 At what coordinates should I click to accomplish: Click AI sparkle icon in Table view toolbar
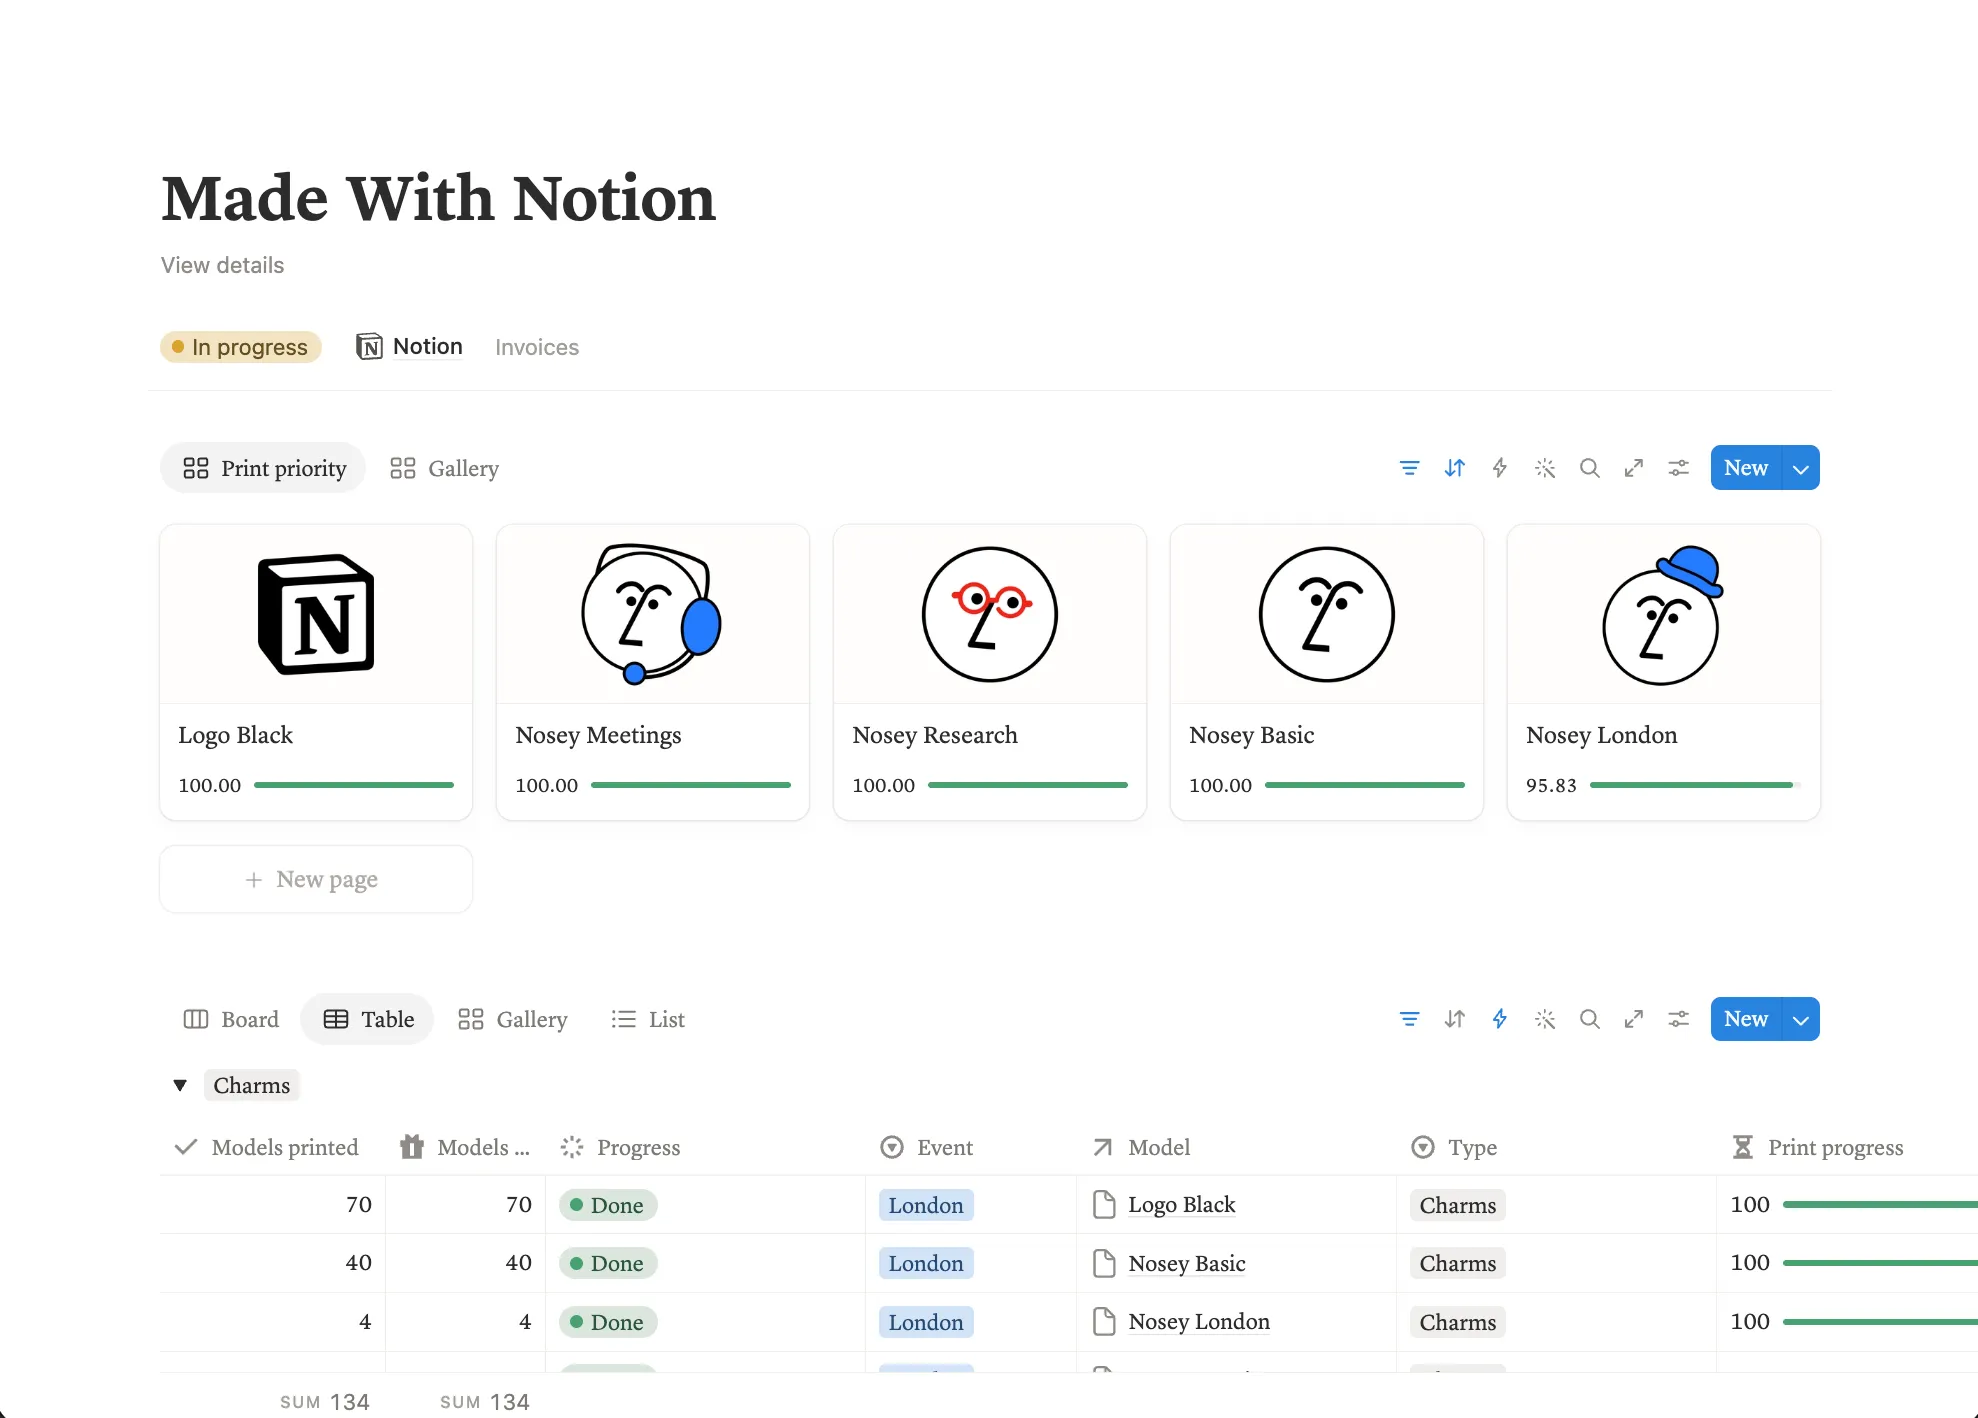click(x=1544, y=1019)
